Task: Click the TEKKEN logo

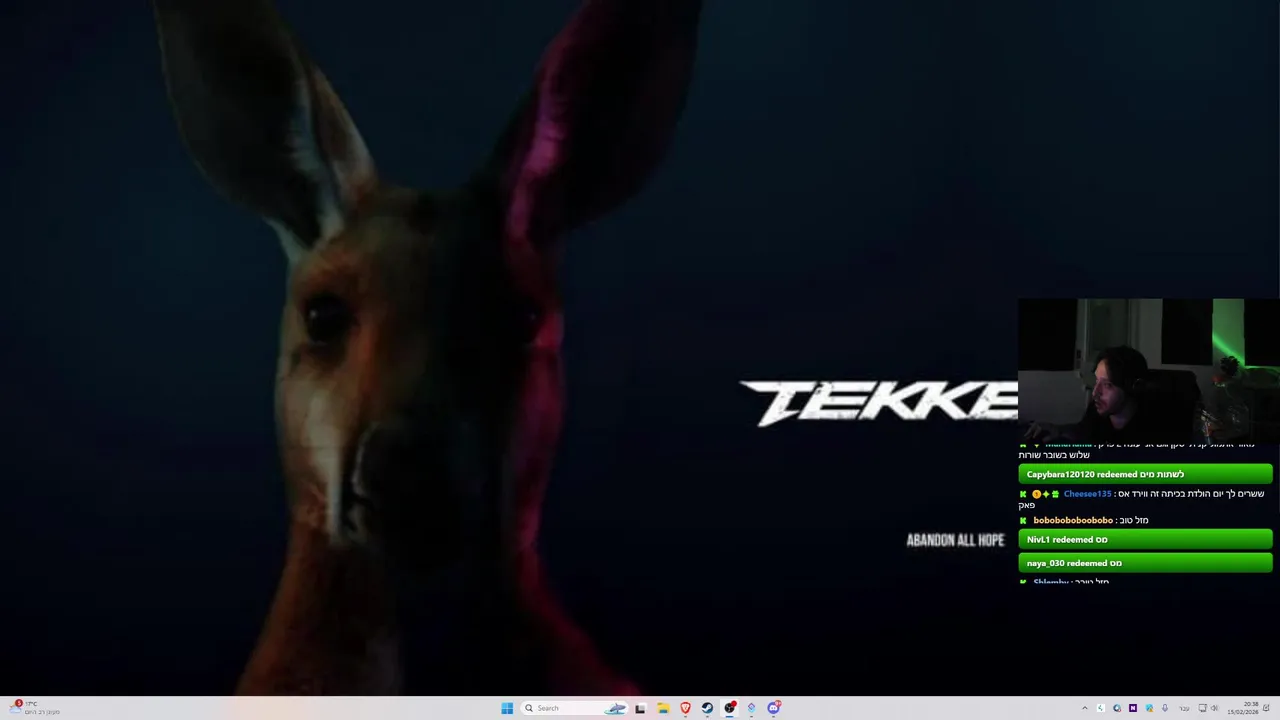Action: [878, 403]
